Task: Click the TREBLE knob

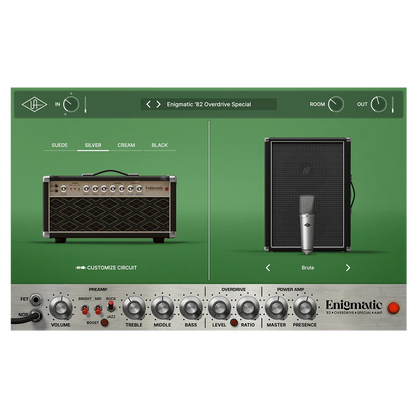Action: (134, 307)
